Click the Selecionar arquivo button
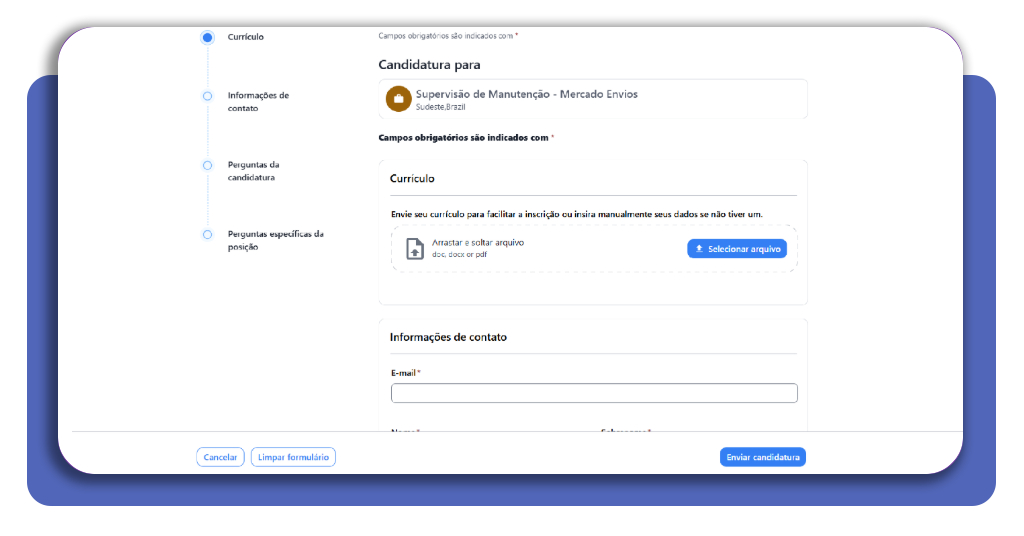 click(737, 249)
